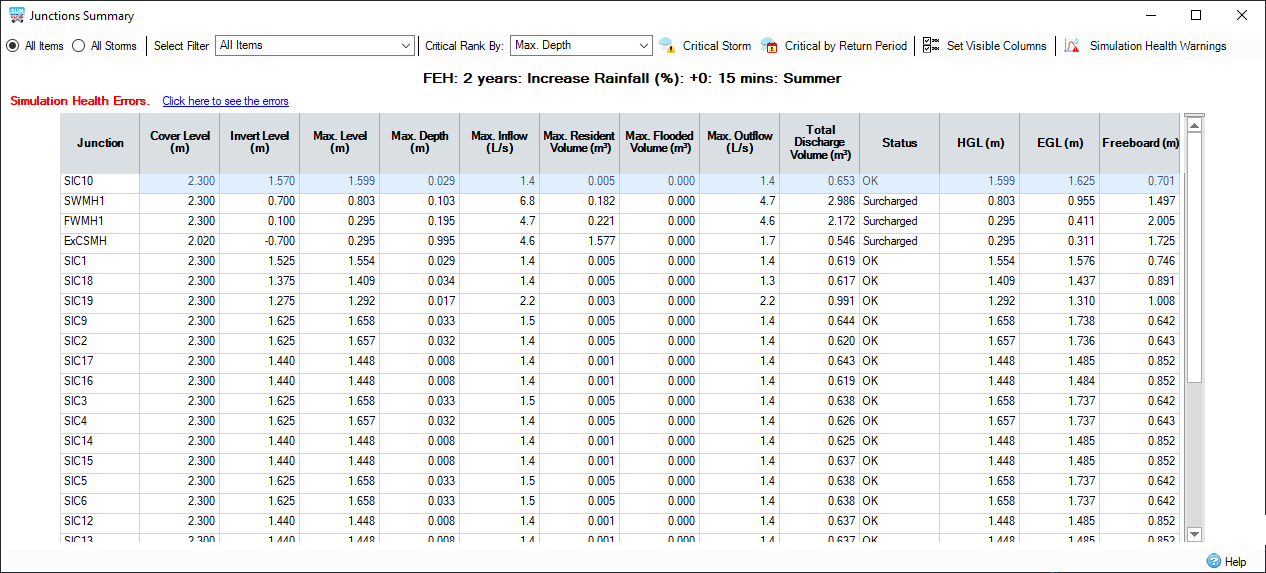The image size is (1266, 573).
Task: Sort by HGL (m) column header
Action: coord(980,143)
